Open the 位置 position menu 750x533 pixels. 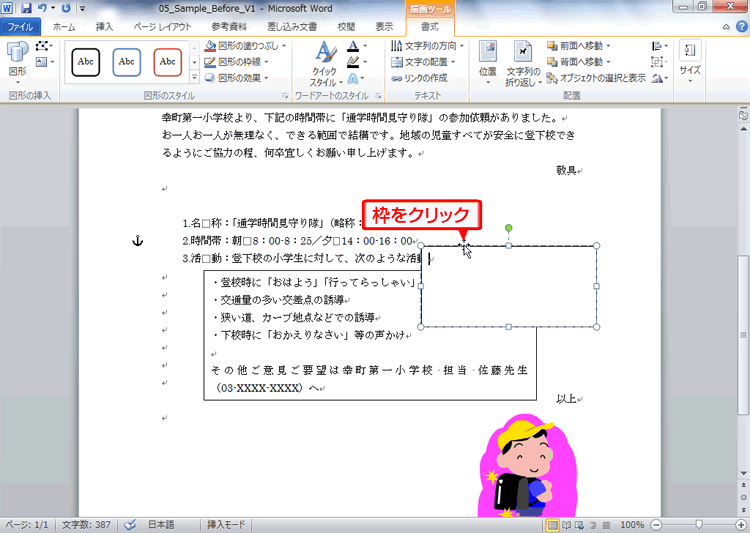pyautogui.click(x=488, y=64)
